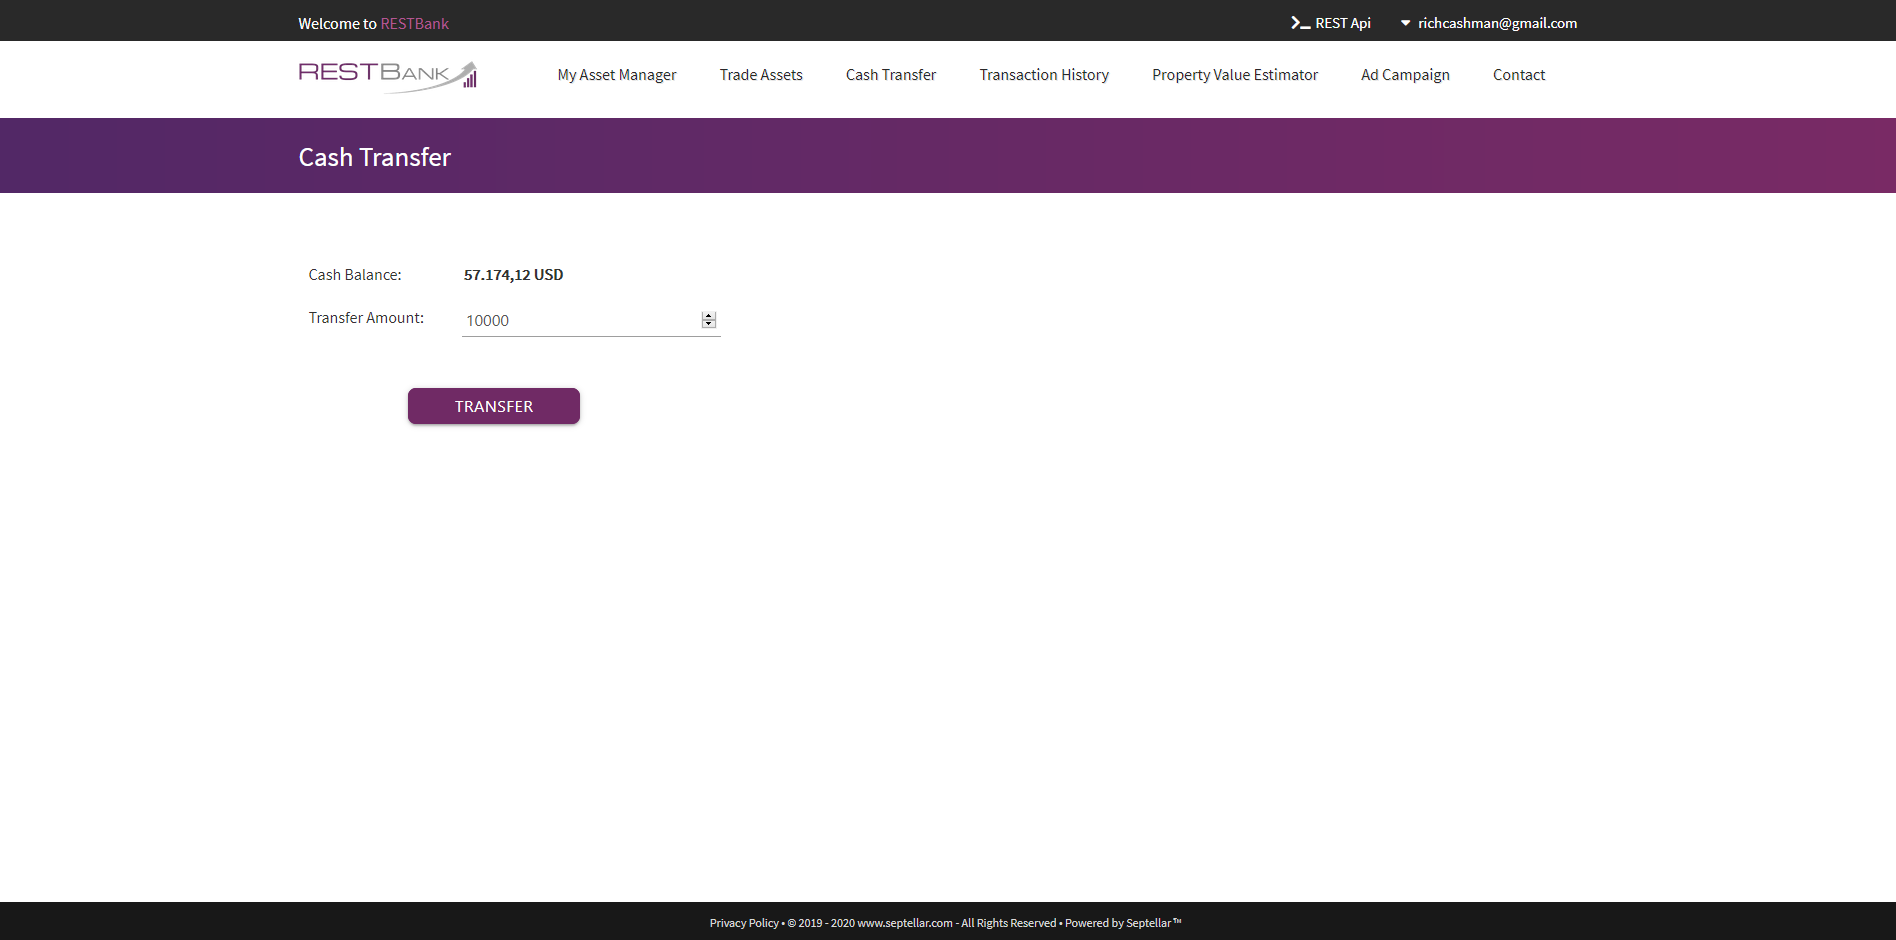Screen dimensions: 1896x940
Task: Select Transaction History from the navbar
Action: click(1044, 74)
